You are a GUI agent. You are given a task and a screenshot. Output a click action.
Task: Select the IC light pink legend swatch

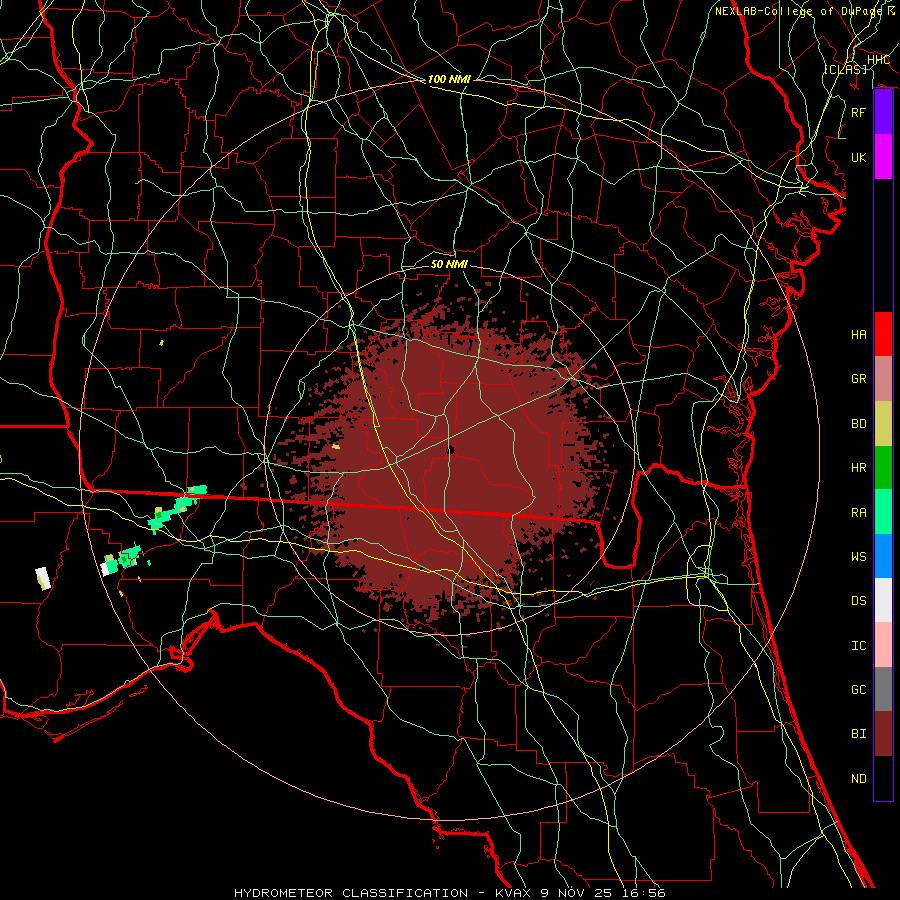point(883,645)
